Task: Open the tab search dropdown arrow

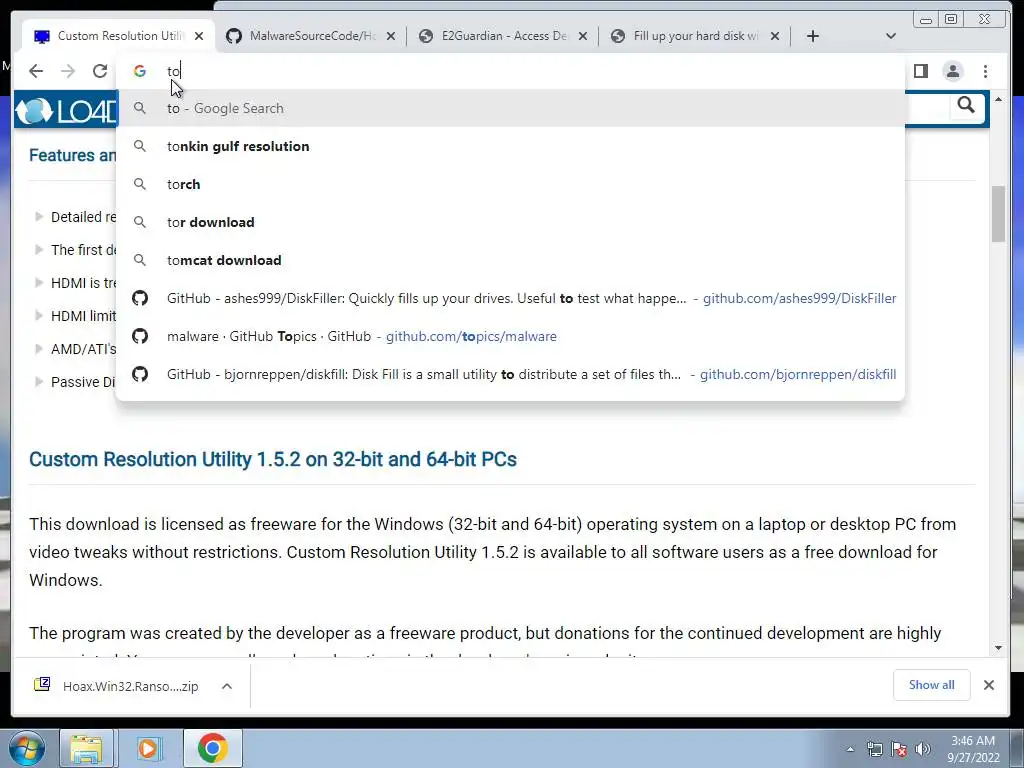Action: click(x=891, y=36)
